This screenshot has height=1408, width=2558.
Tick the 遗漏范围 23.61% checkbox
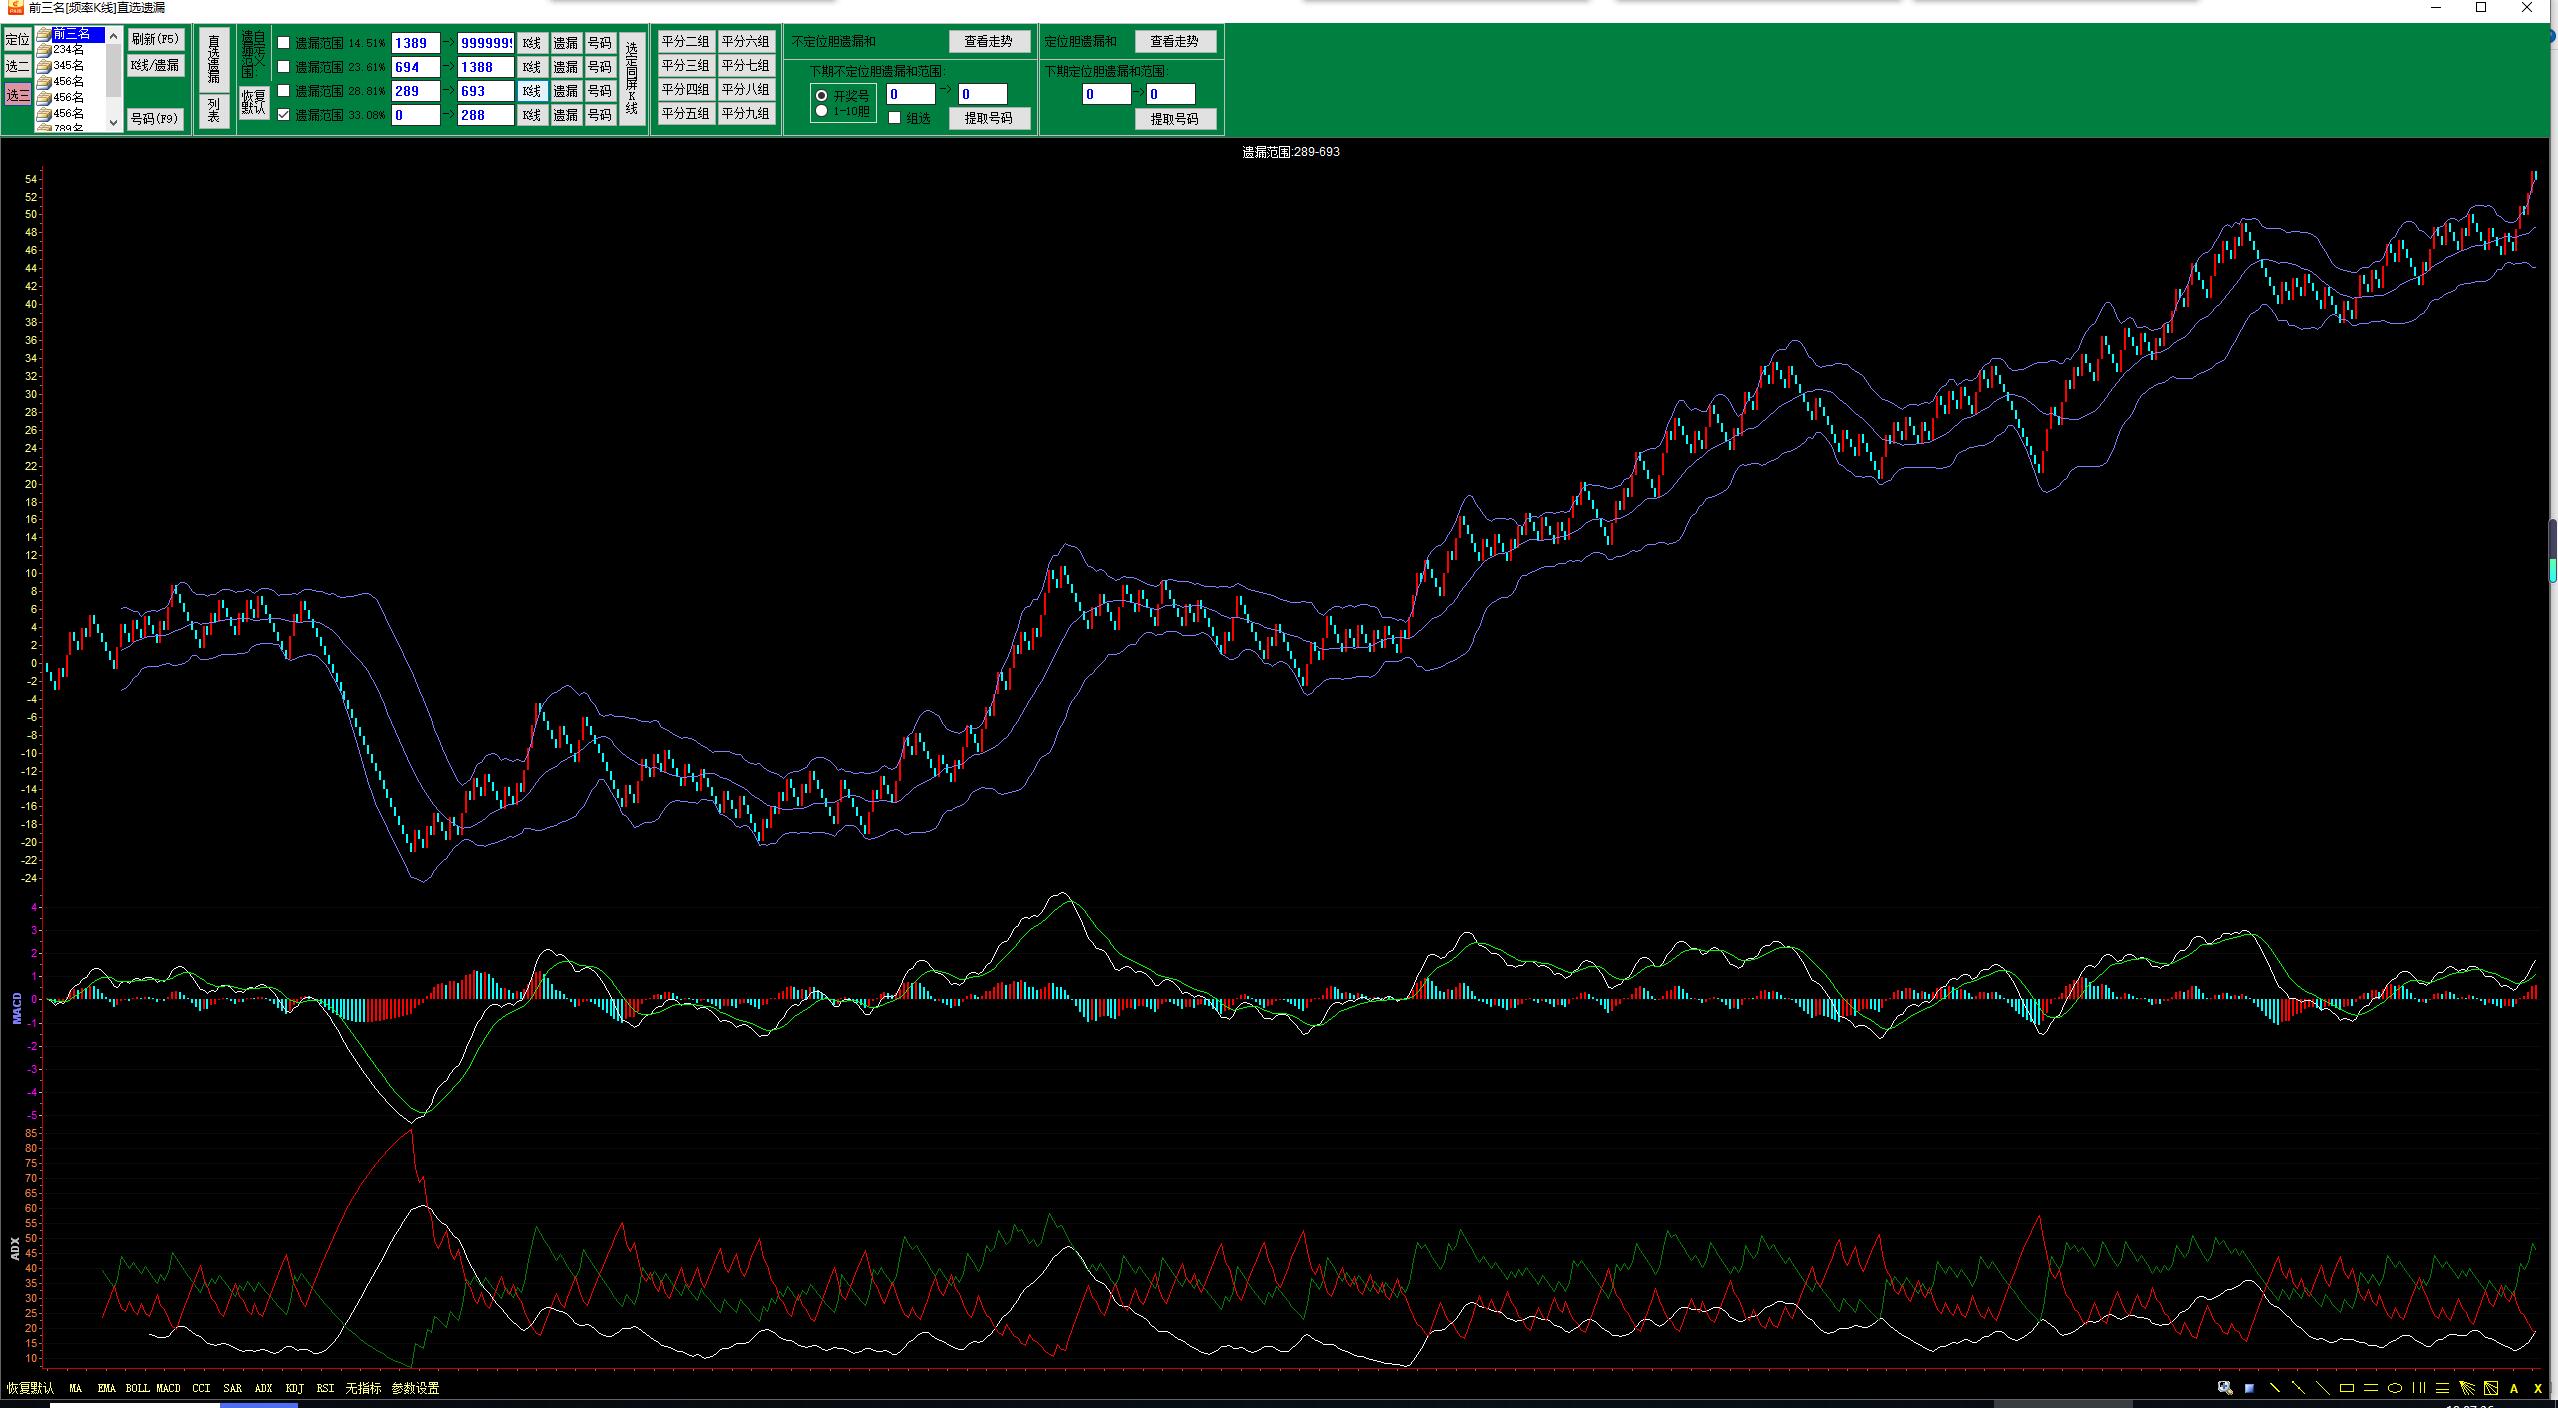(x=284, y=67)
